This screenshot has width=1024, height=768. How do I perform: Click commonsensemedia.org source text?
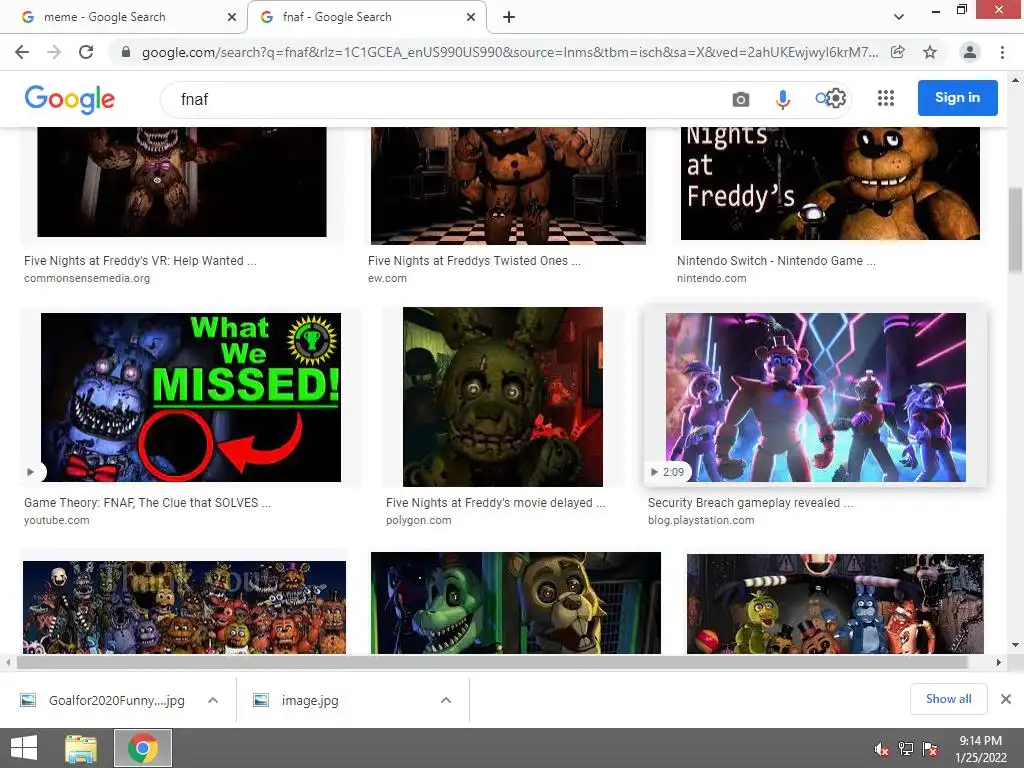87,278
